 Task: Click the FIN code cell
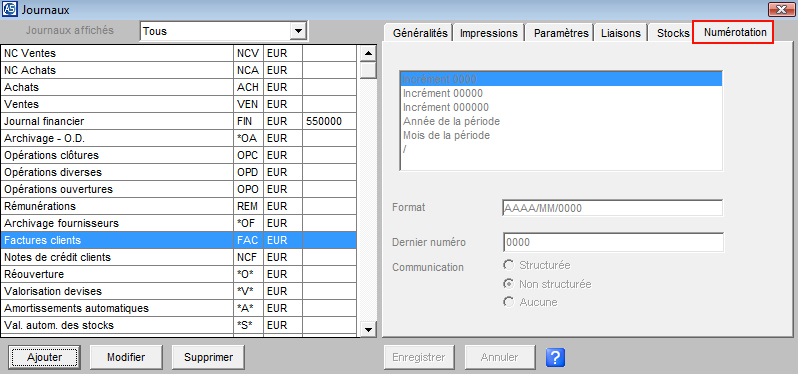(x=248, y=121)
